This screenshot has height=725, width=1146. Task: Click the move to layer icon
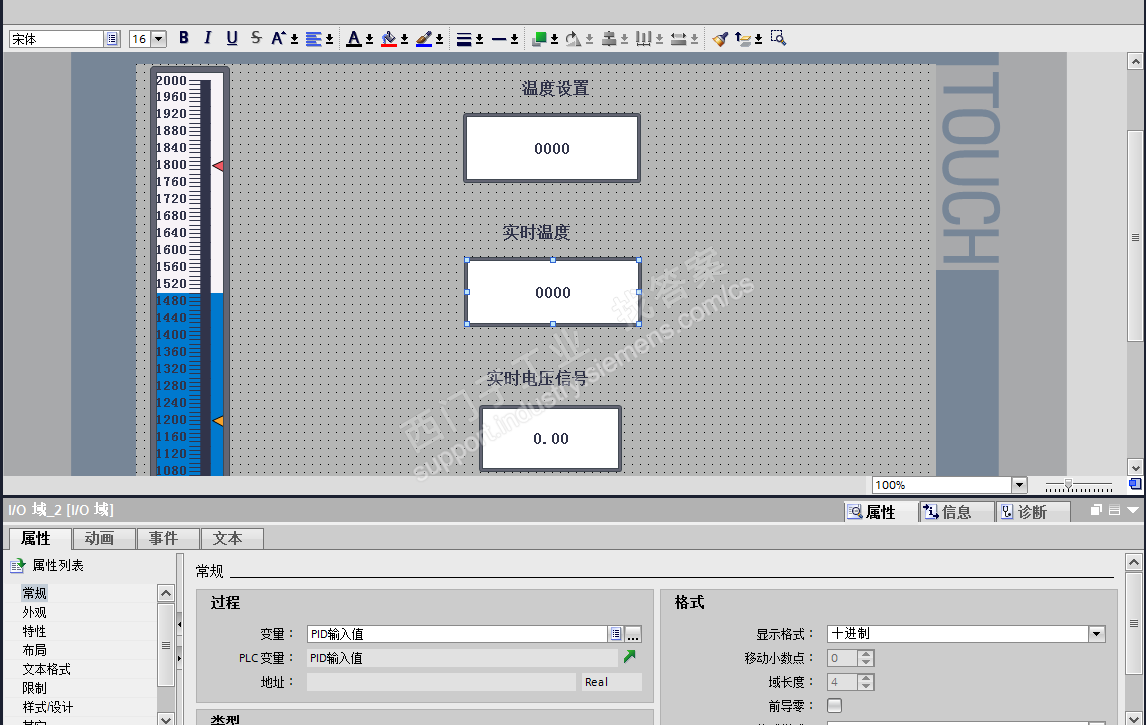click(x=743, y=39)
